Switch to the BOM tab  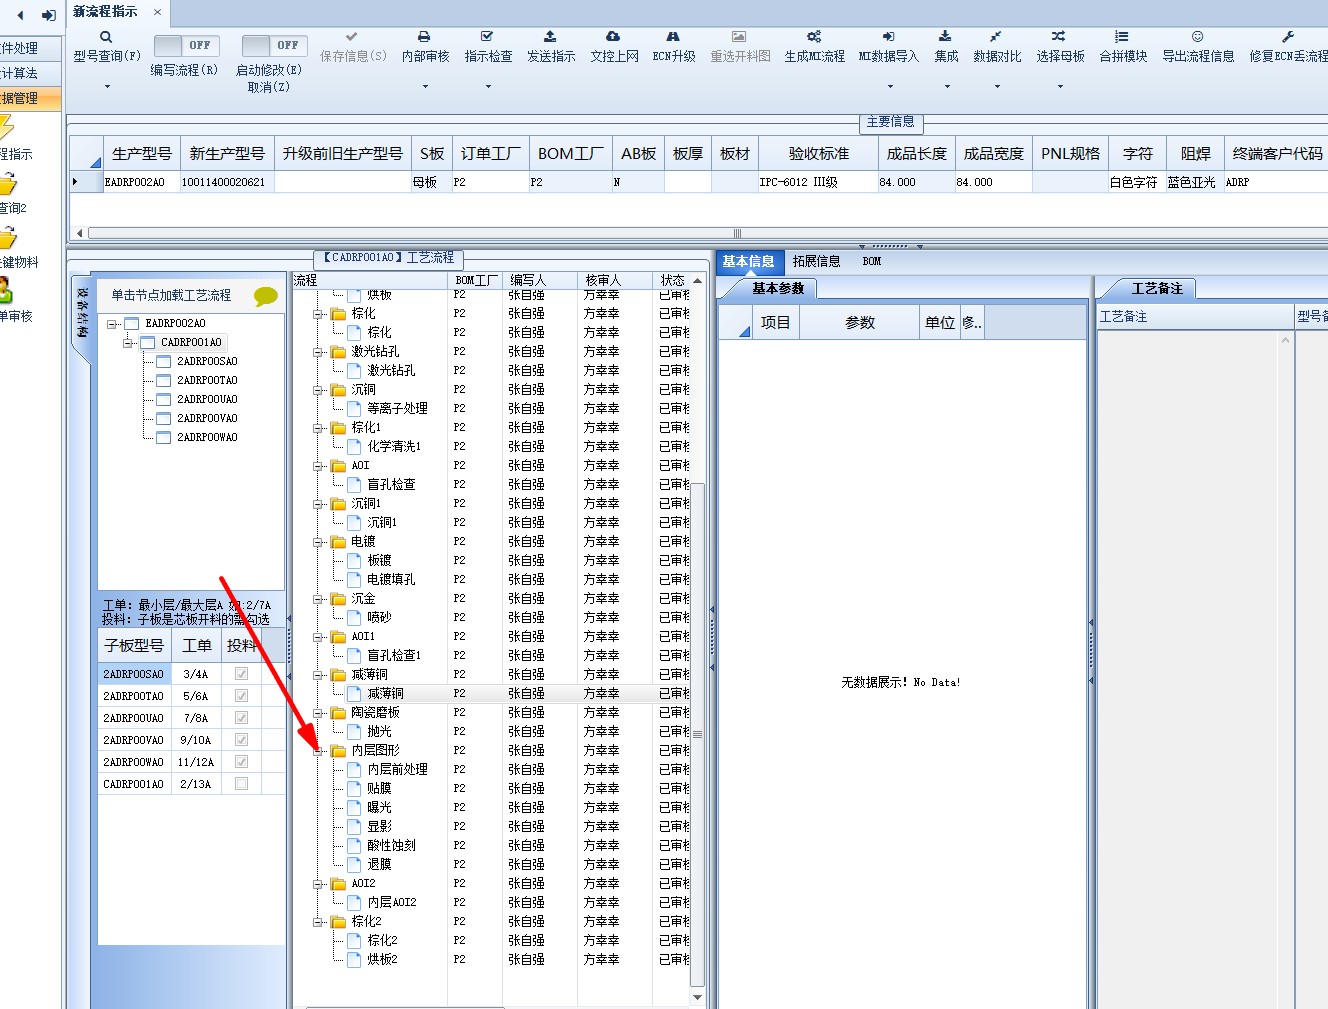click(872, 261)
